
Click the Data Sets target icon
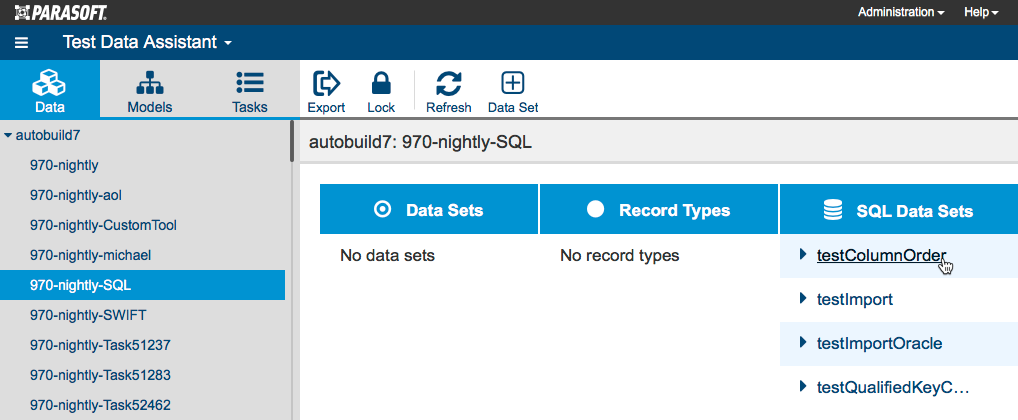(383, 209)
